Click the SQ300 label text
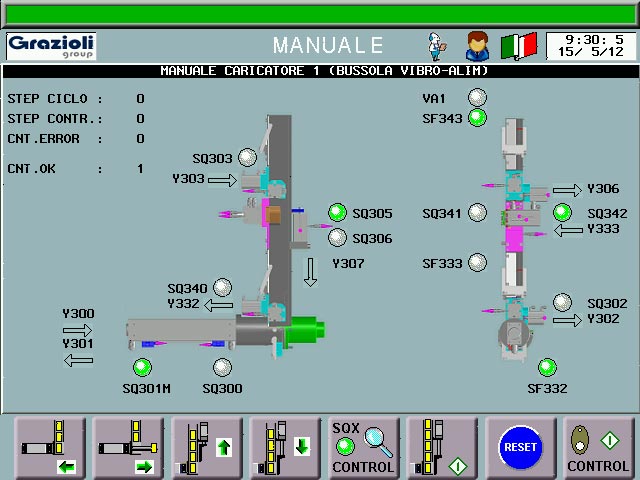 (x=222, y=388)
